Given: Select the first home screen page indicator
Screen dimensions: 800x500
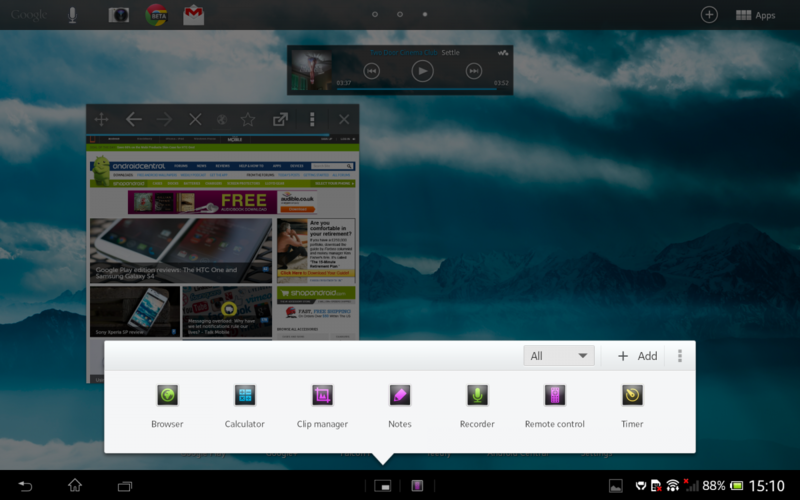Looking at the screenshot, I should click(x=375, y=14).
